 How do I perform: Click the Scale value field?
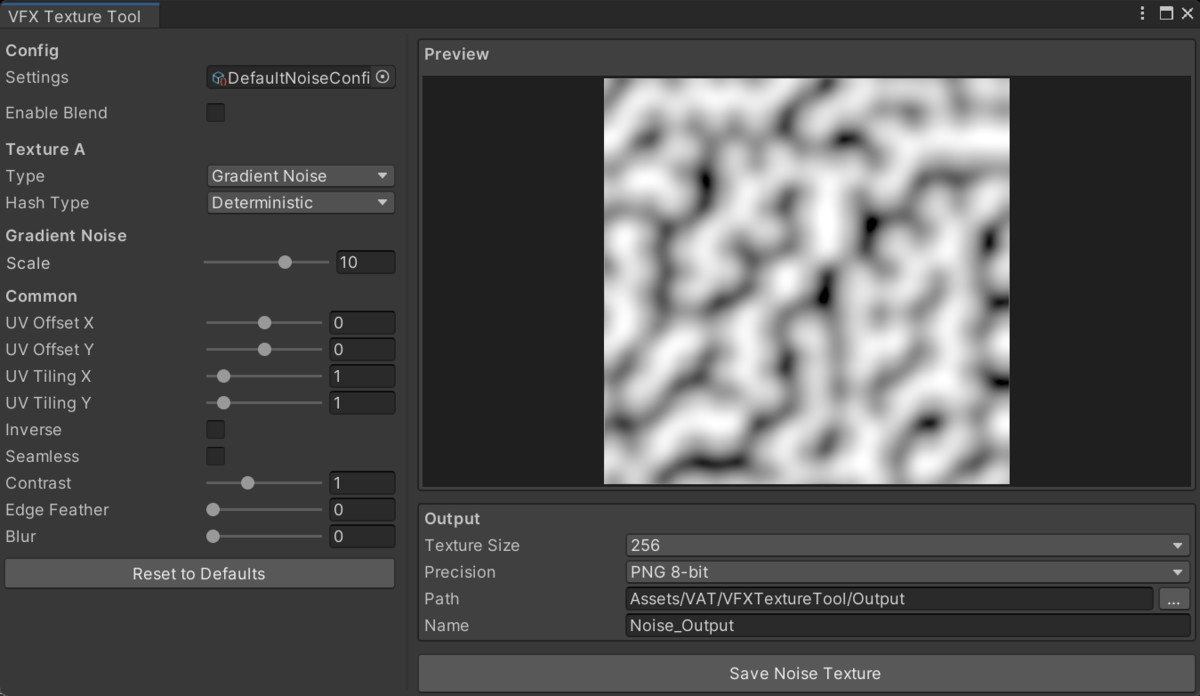pos(365,263)
